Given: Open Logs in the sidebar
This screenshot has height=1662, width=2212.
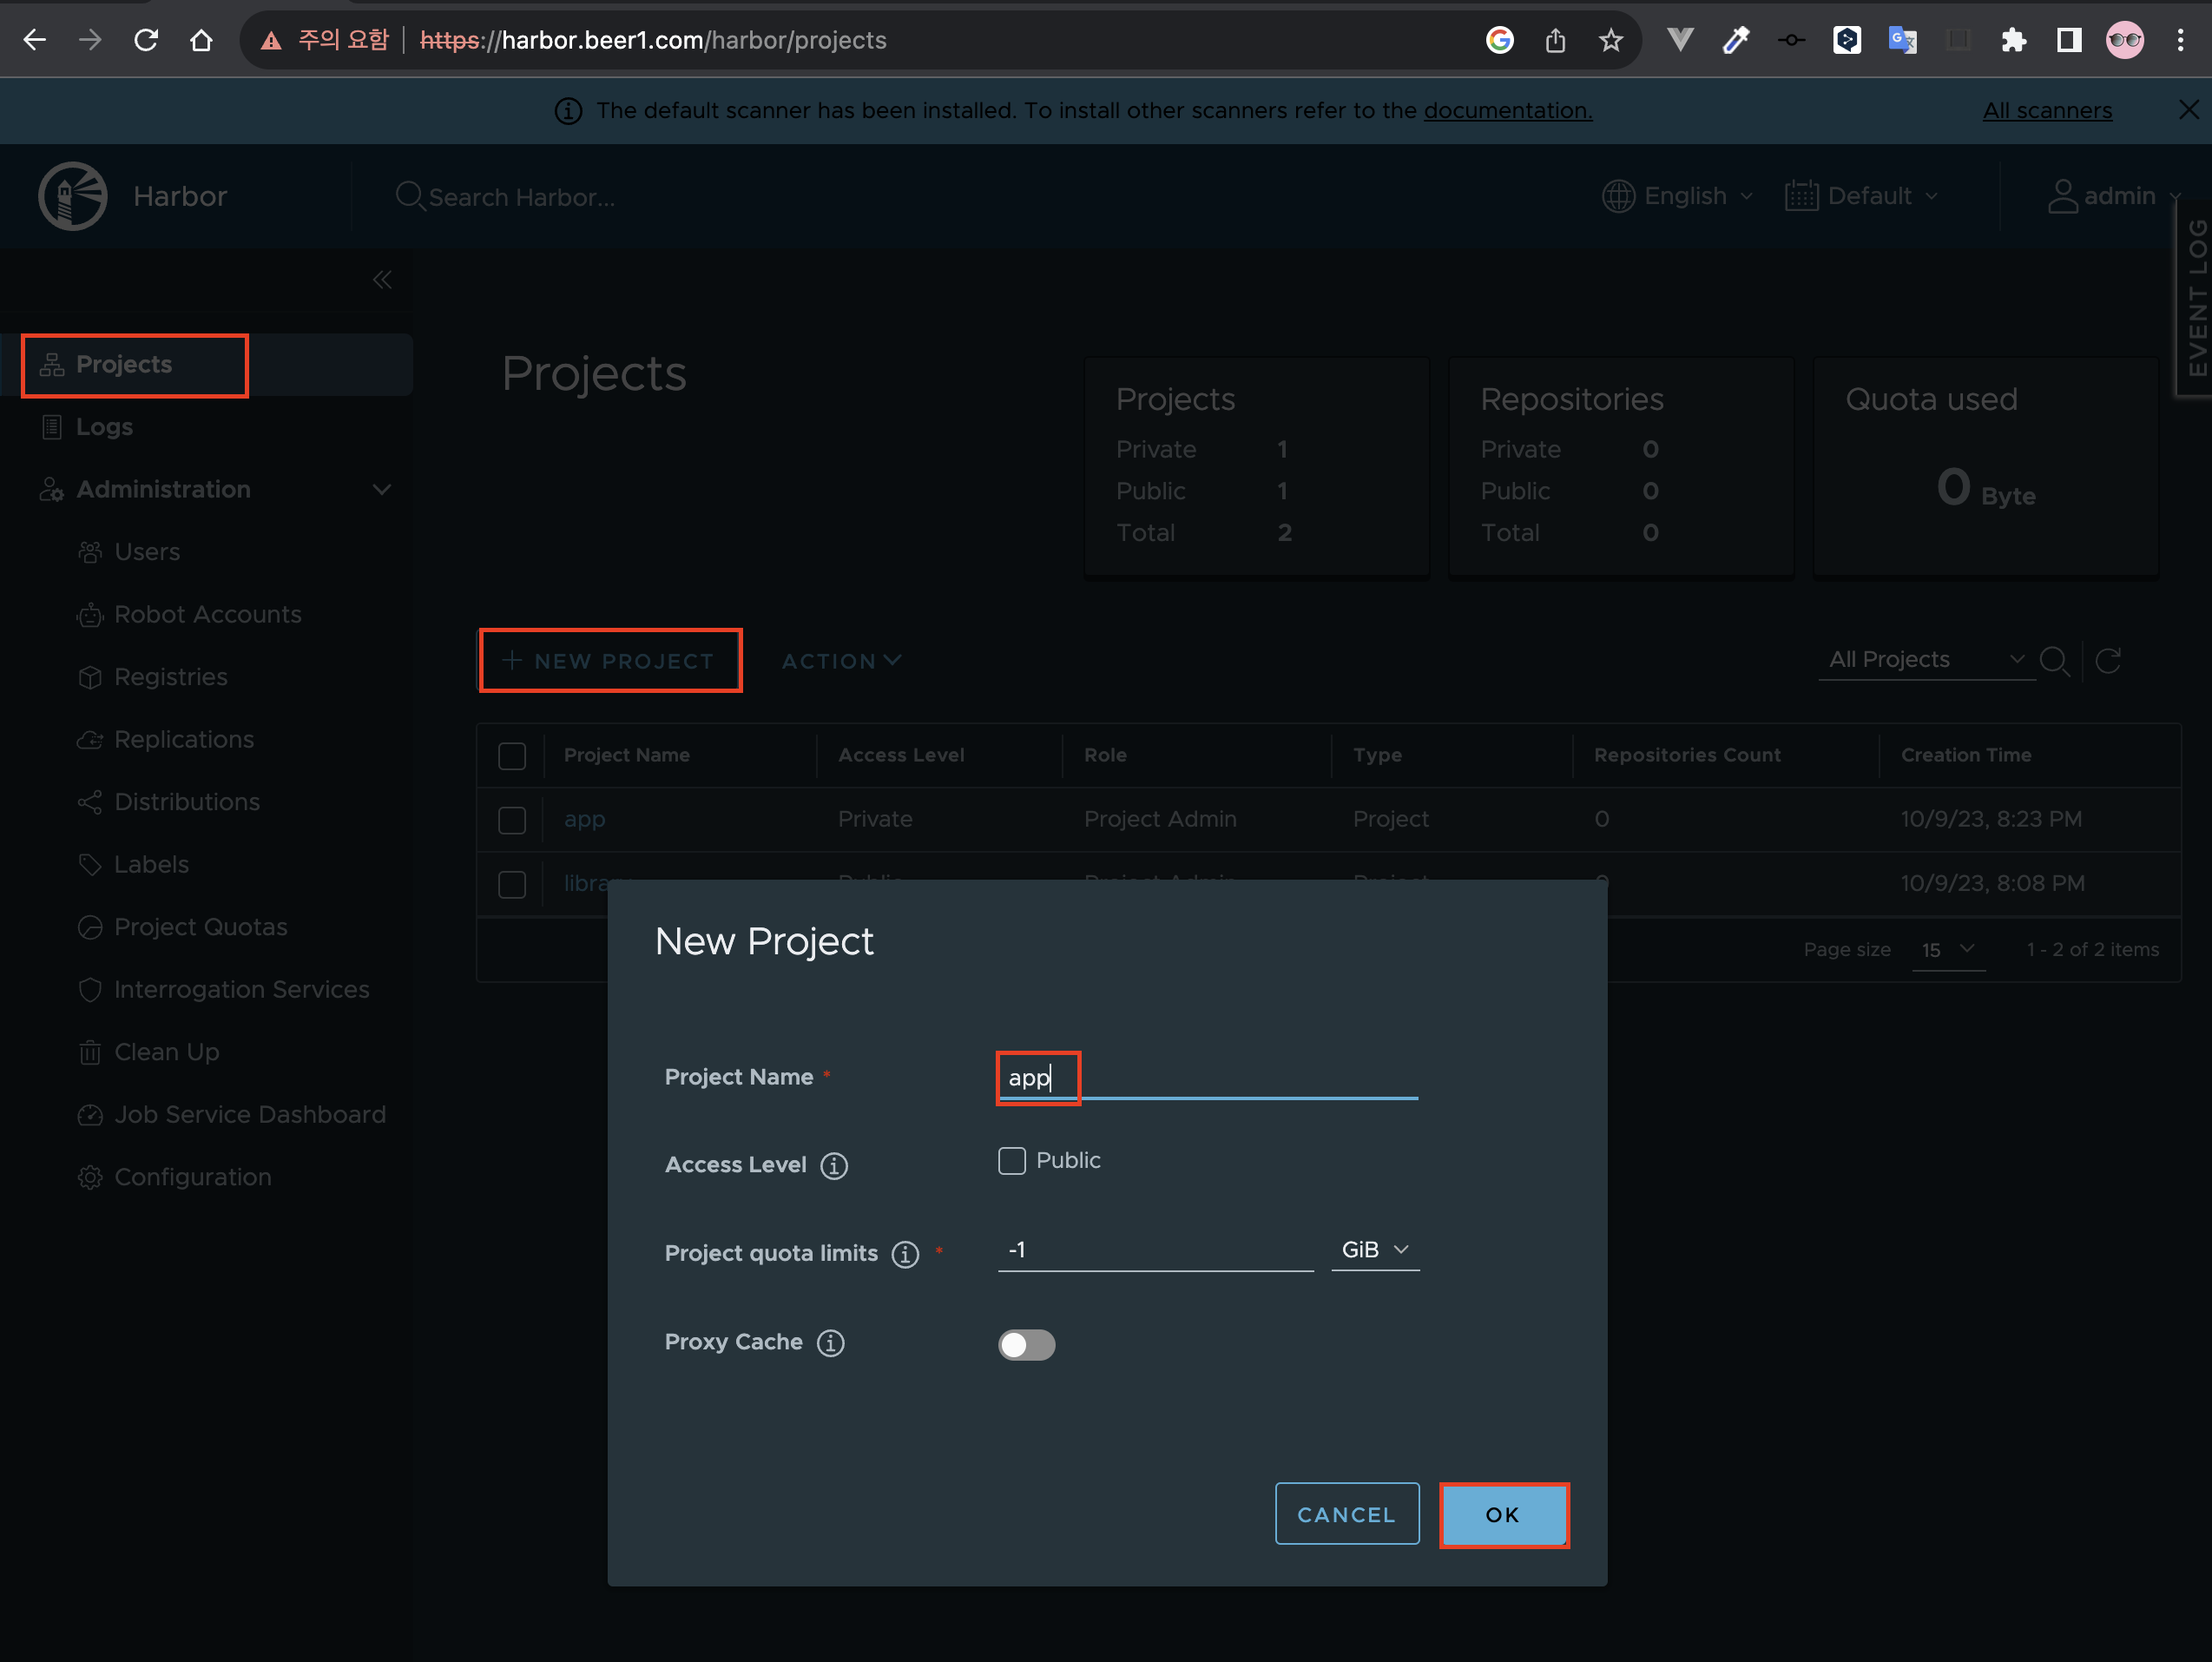Looking at the screenshot, I should [x=104, y=427].
